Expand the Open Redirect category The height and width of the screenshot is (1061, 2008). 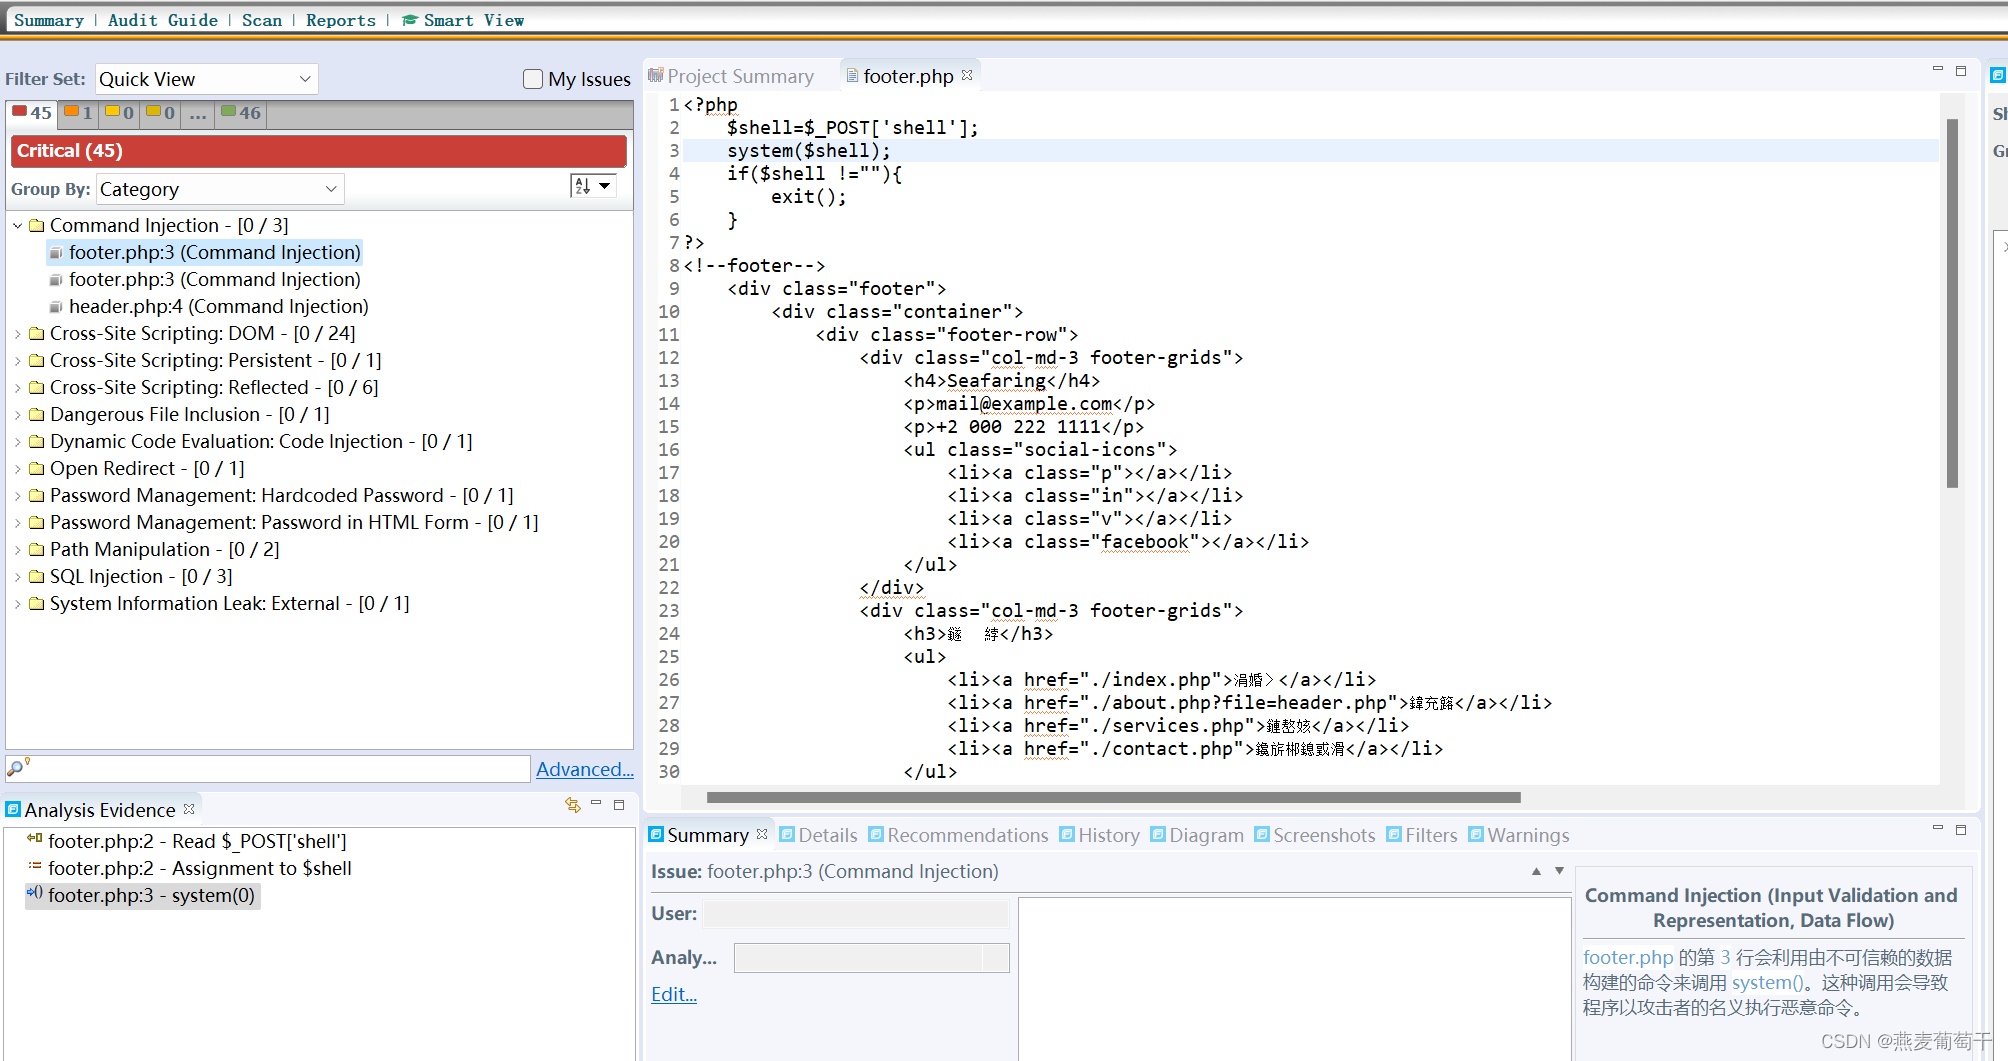(17, 469)
